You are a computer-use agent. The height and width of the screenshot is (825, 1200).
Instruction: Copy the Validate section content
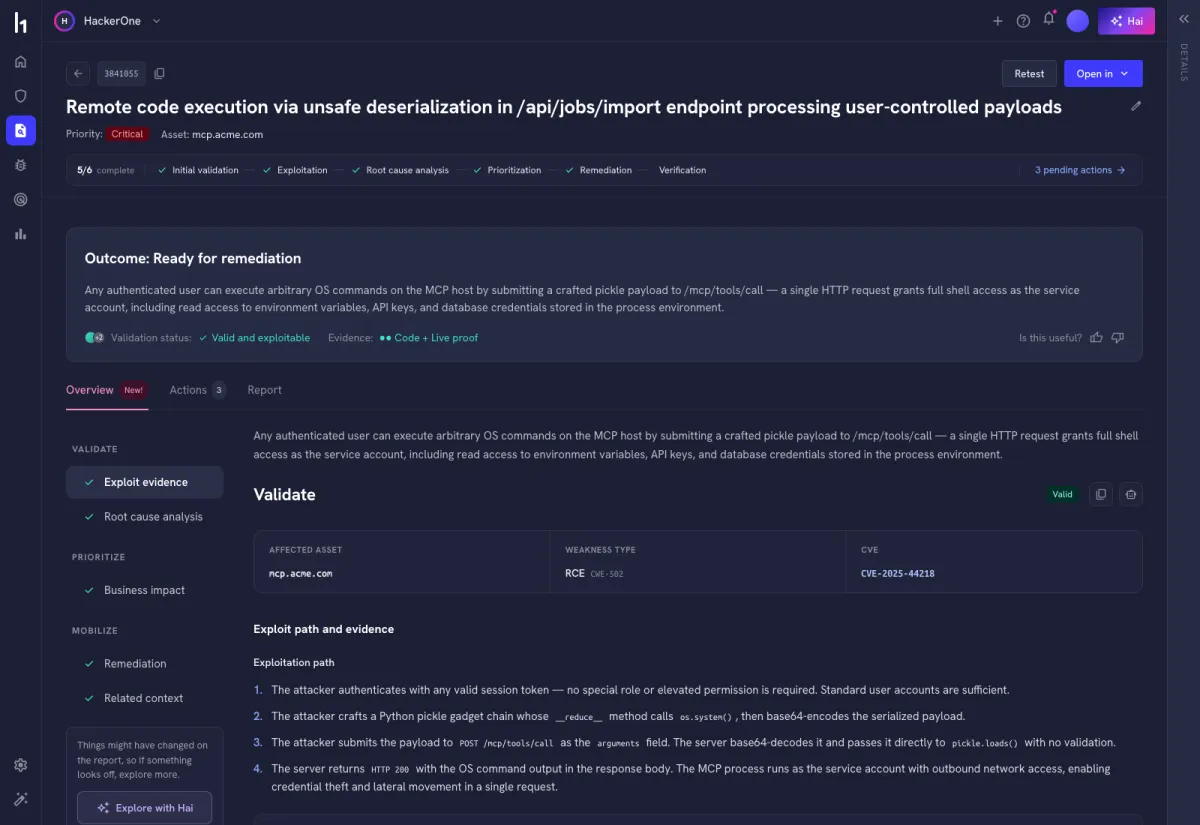[x=1101, y=494]
